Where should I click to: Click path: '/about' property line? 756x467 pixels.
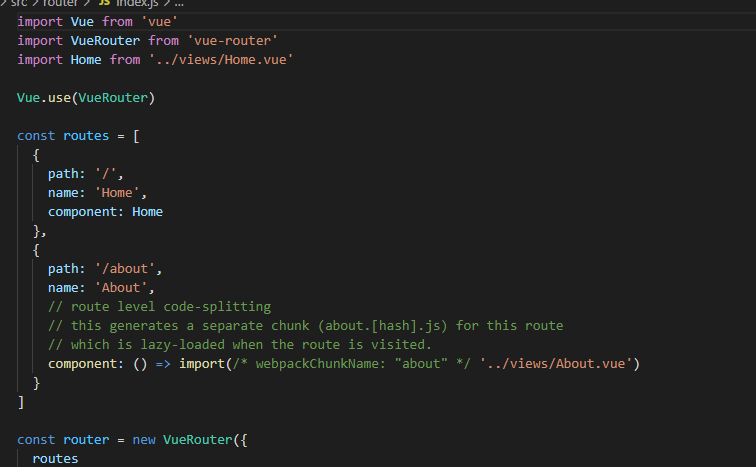click(x=105, y=268)
